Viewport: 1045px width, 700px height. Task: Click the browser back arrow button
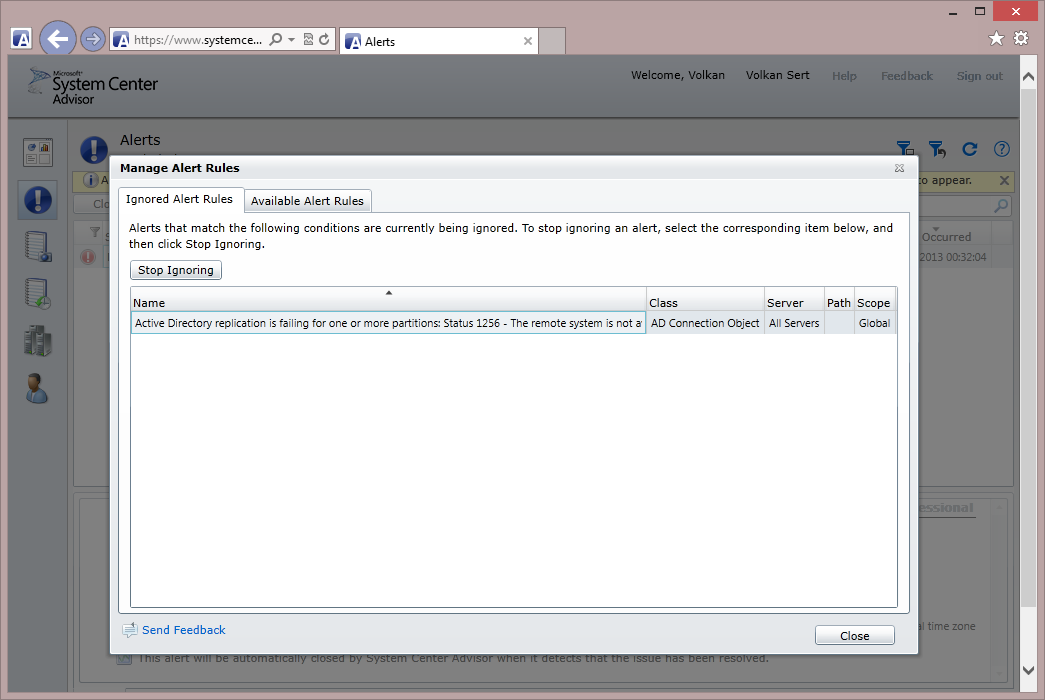[57, 39]
